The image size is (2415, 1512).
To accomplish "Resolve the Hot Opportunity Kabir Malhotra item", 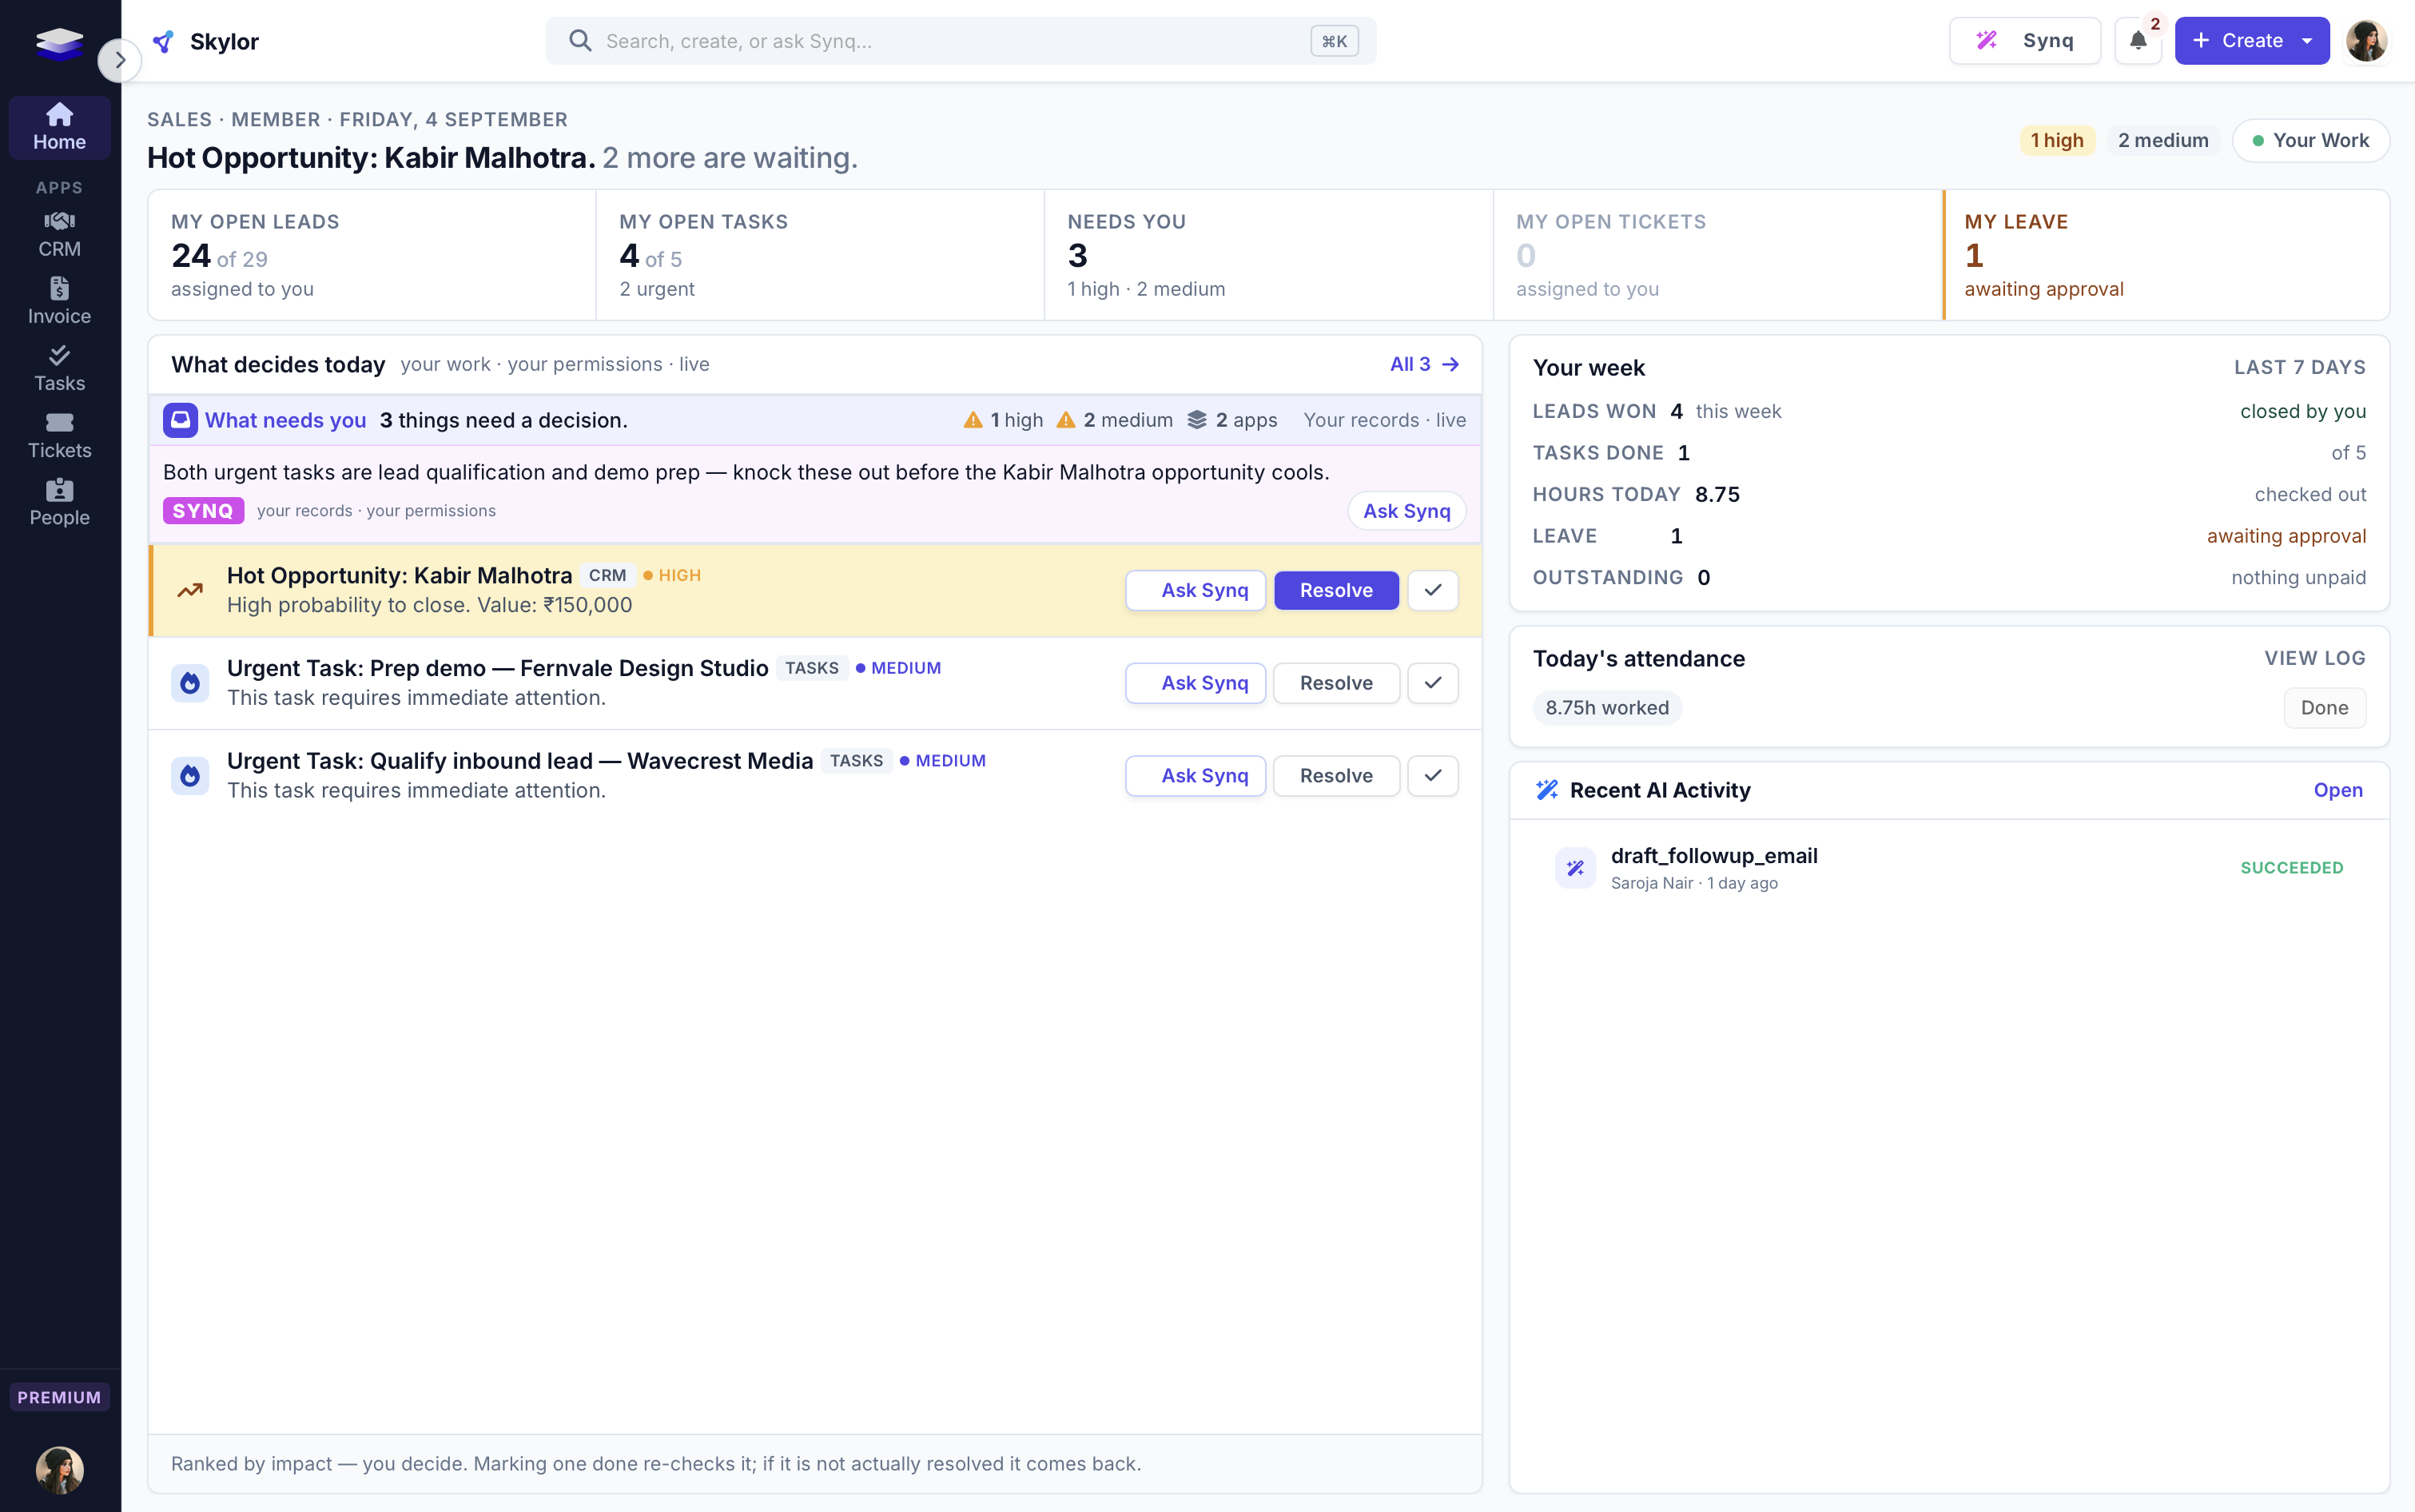I will pos(1336,590).
